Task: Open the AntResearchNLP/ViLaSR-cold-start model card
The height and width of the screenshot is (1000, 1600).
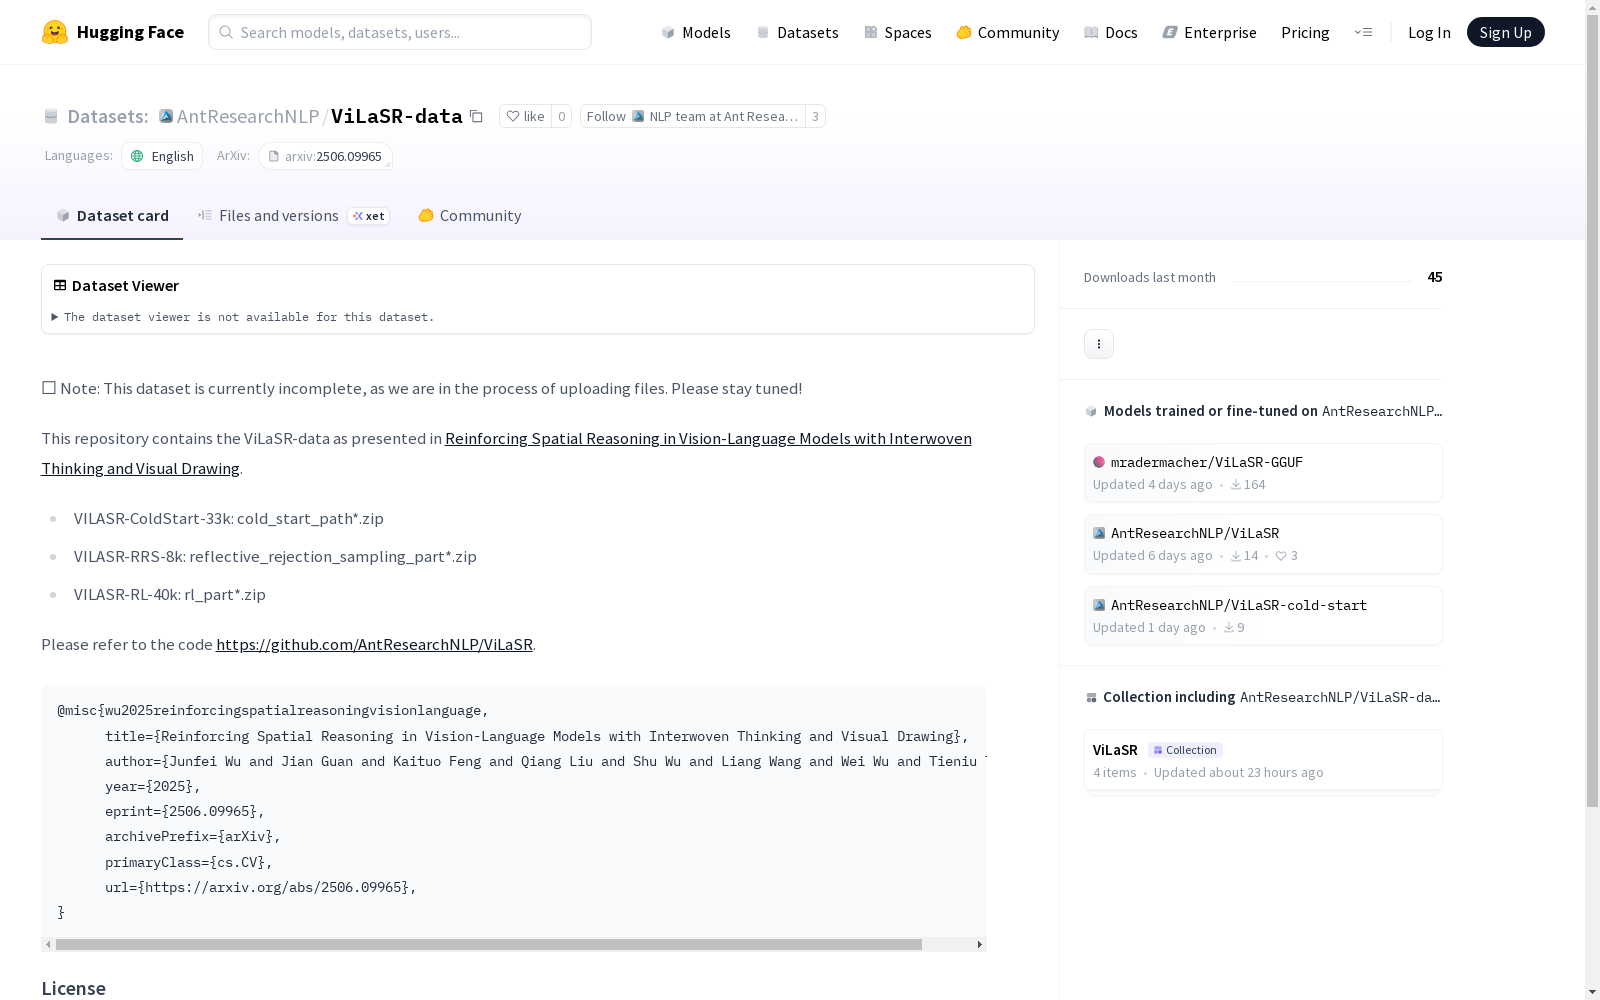Action: tap(1263, 616)
